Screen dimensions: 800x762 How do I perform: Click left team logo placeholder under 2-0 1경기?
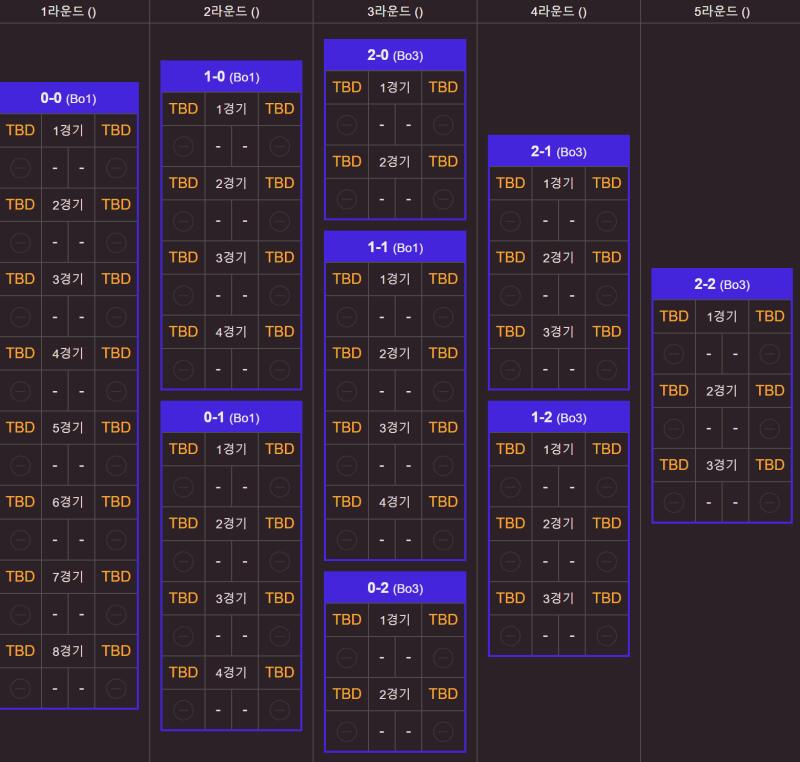347,124
